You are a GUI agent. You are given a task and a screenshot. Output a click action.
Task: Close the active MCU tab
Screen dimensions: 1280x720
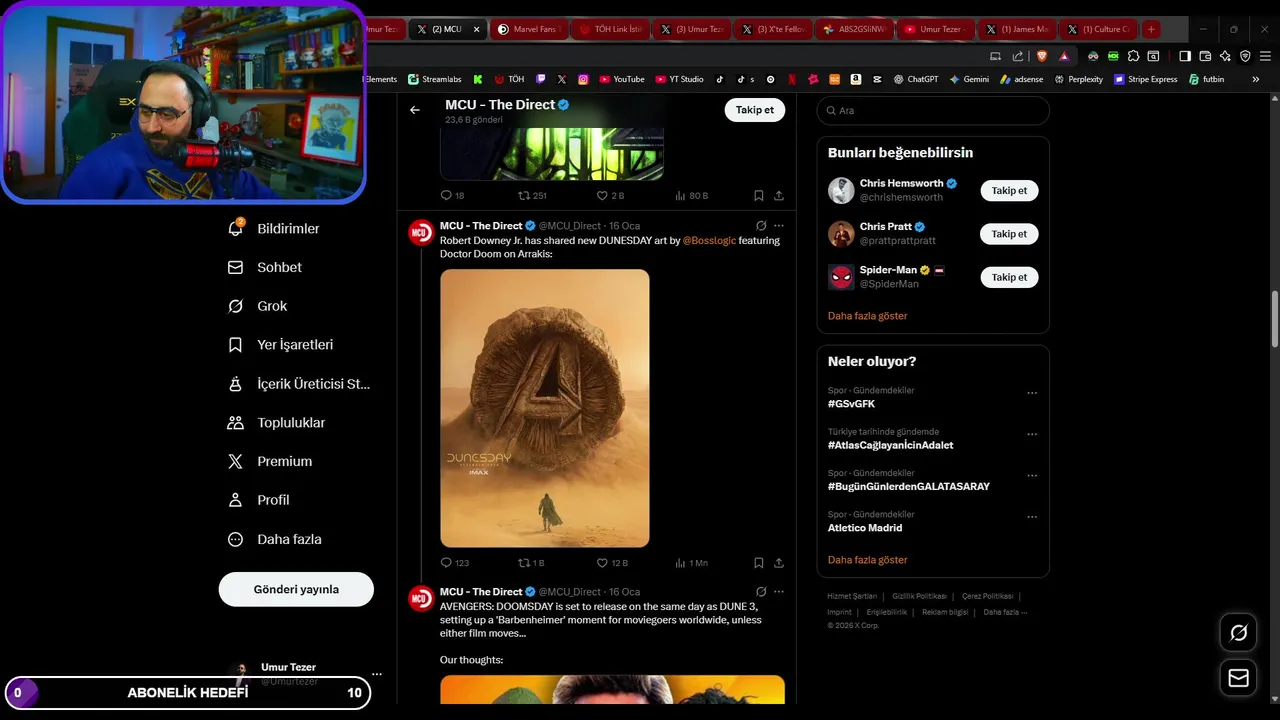coord(476,29)
